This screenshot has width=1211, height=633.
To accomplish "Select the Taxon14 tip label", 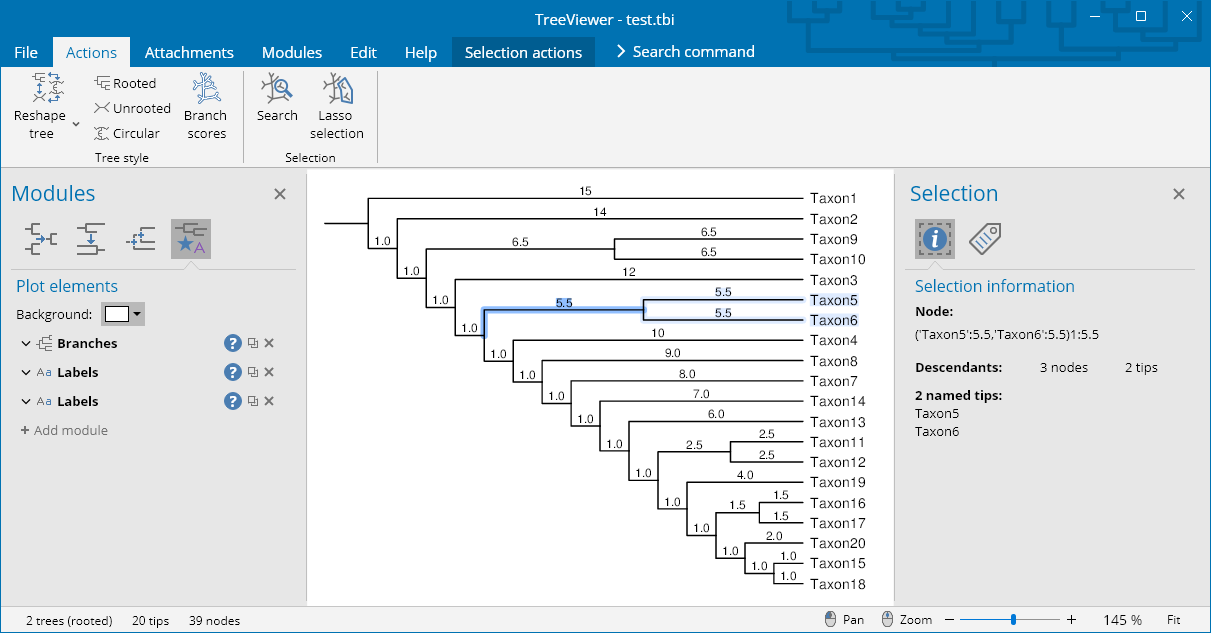I will pos(837,401).
